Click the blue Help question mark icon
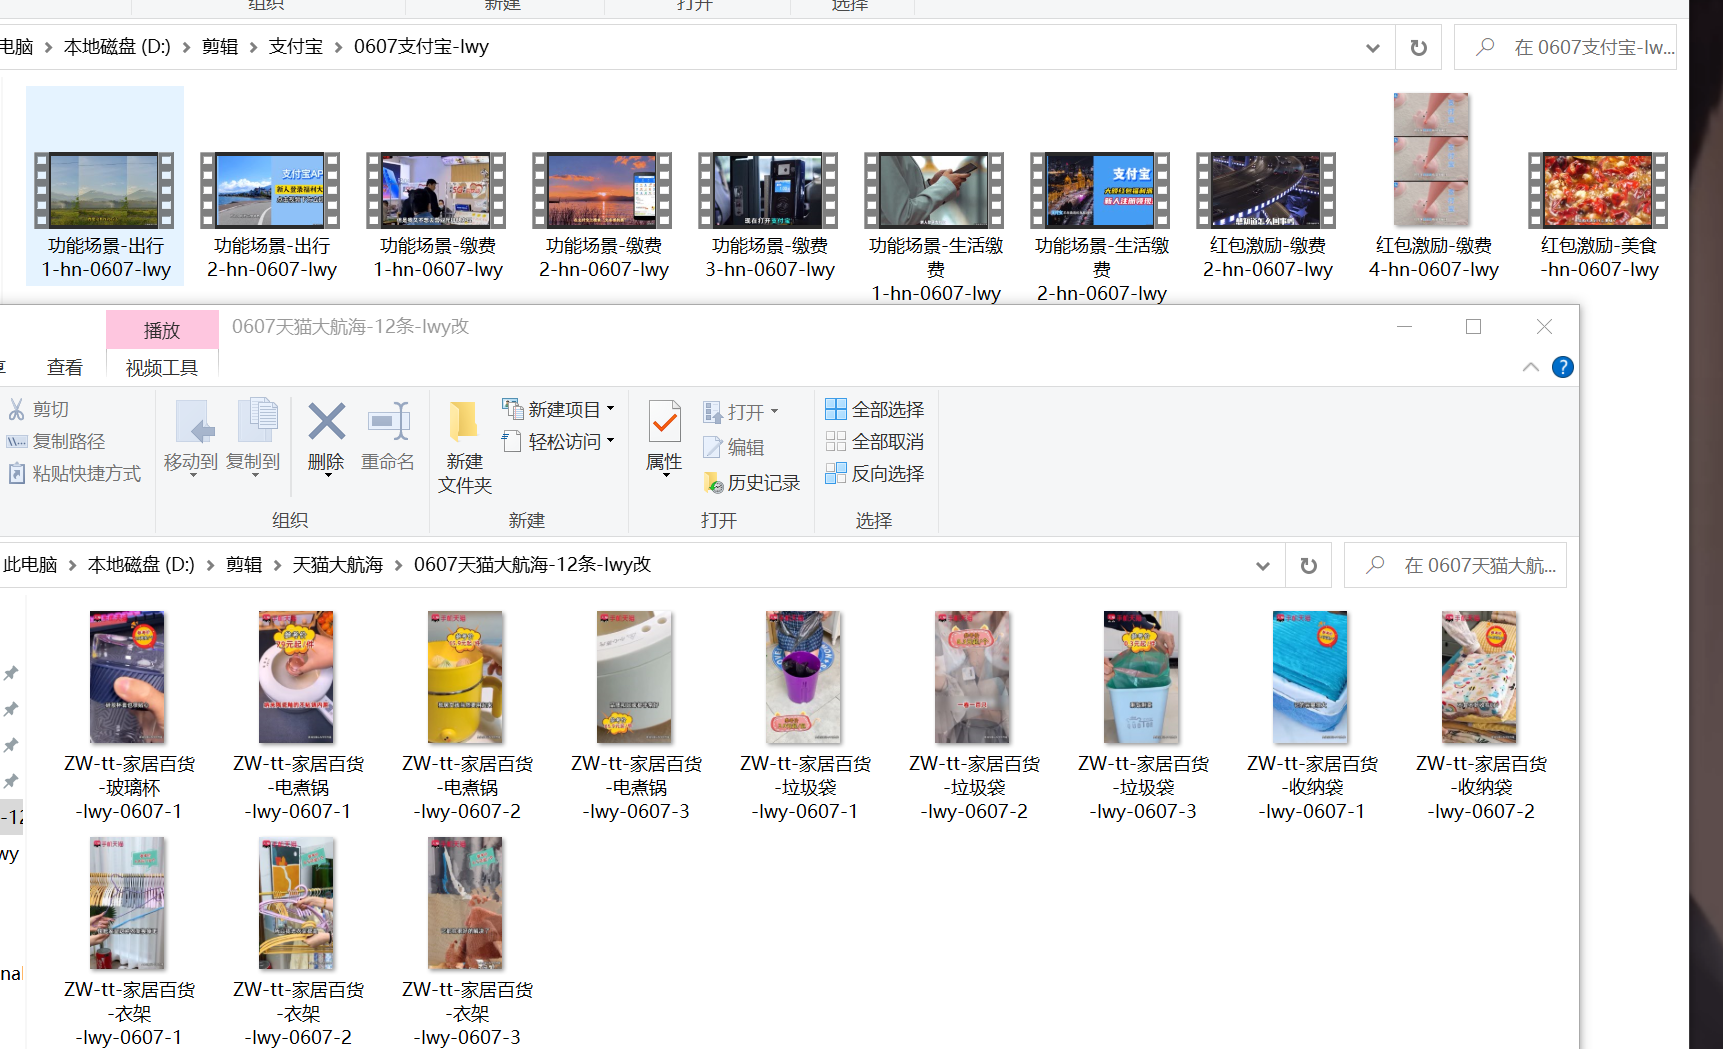 (1562, 367)
